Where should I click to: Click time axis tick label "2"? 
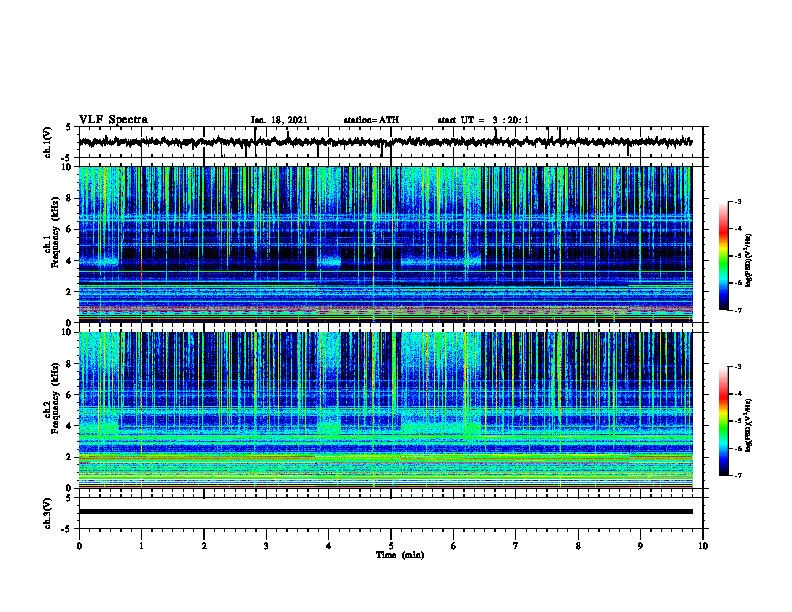204,546
